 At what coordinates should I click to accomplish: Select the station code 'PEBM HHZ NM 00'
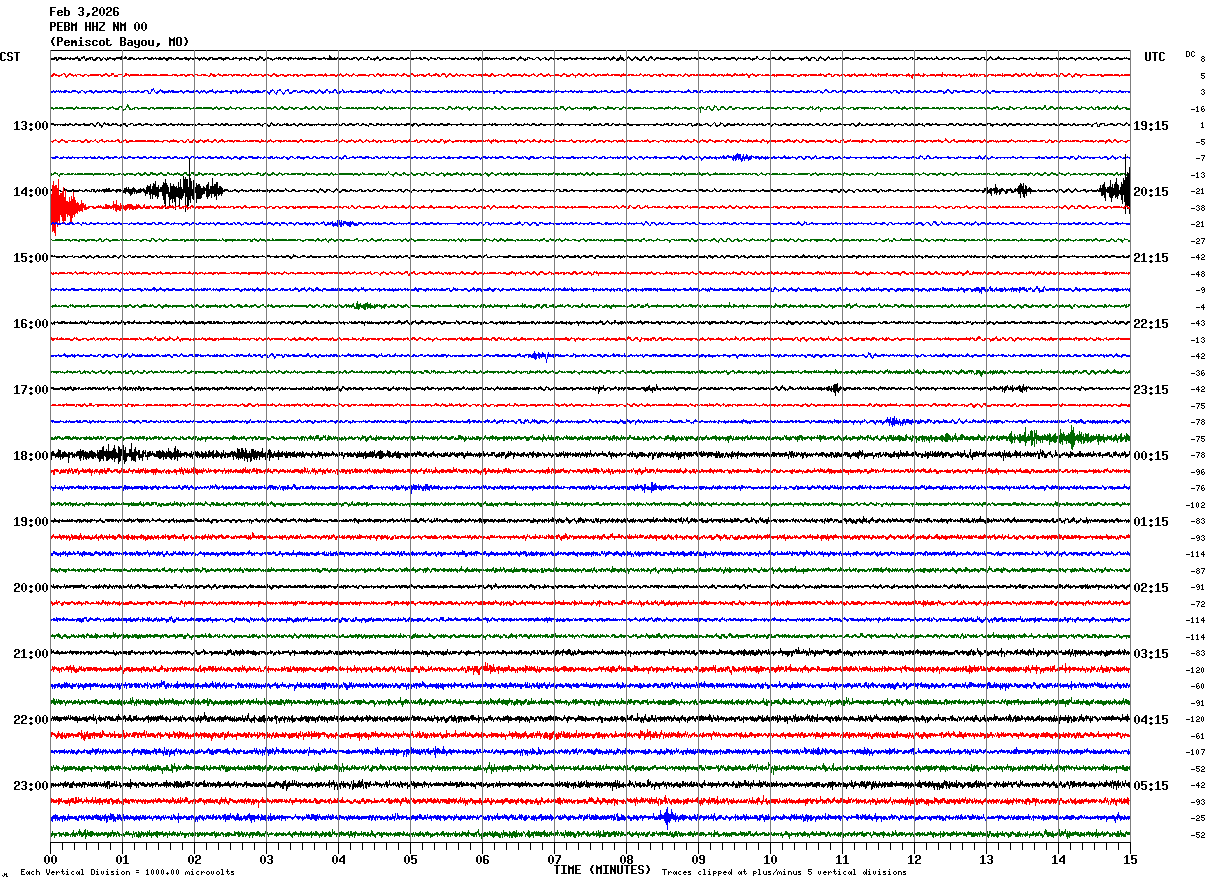coord(98,27)
